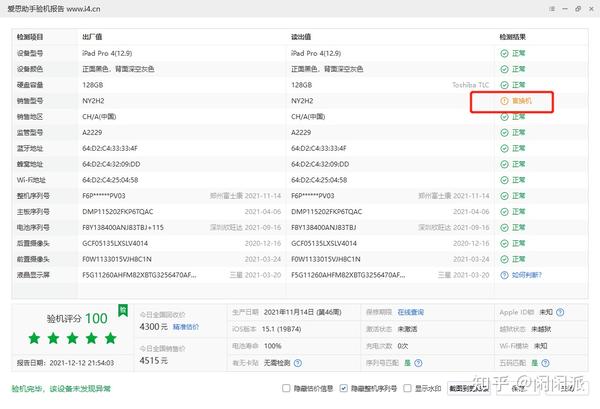Click the green 验 badge on score panel

click(123, 310)
